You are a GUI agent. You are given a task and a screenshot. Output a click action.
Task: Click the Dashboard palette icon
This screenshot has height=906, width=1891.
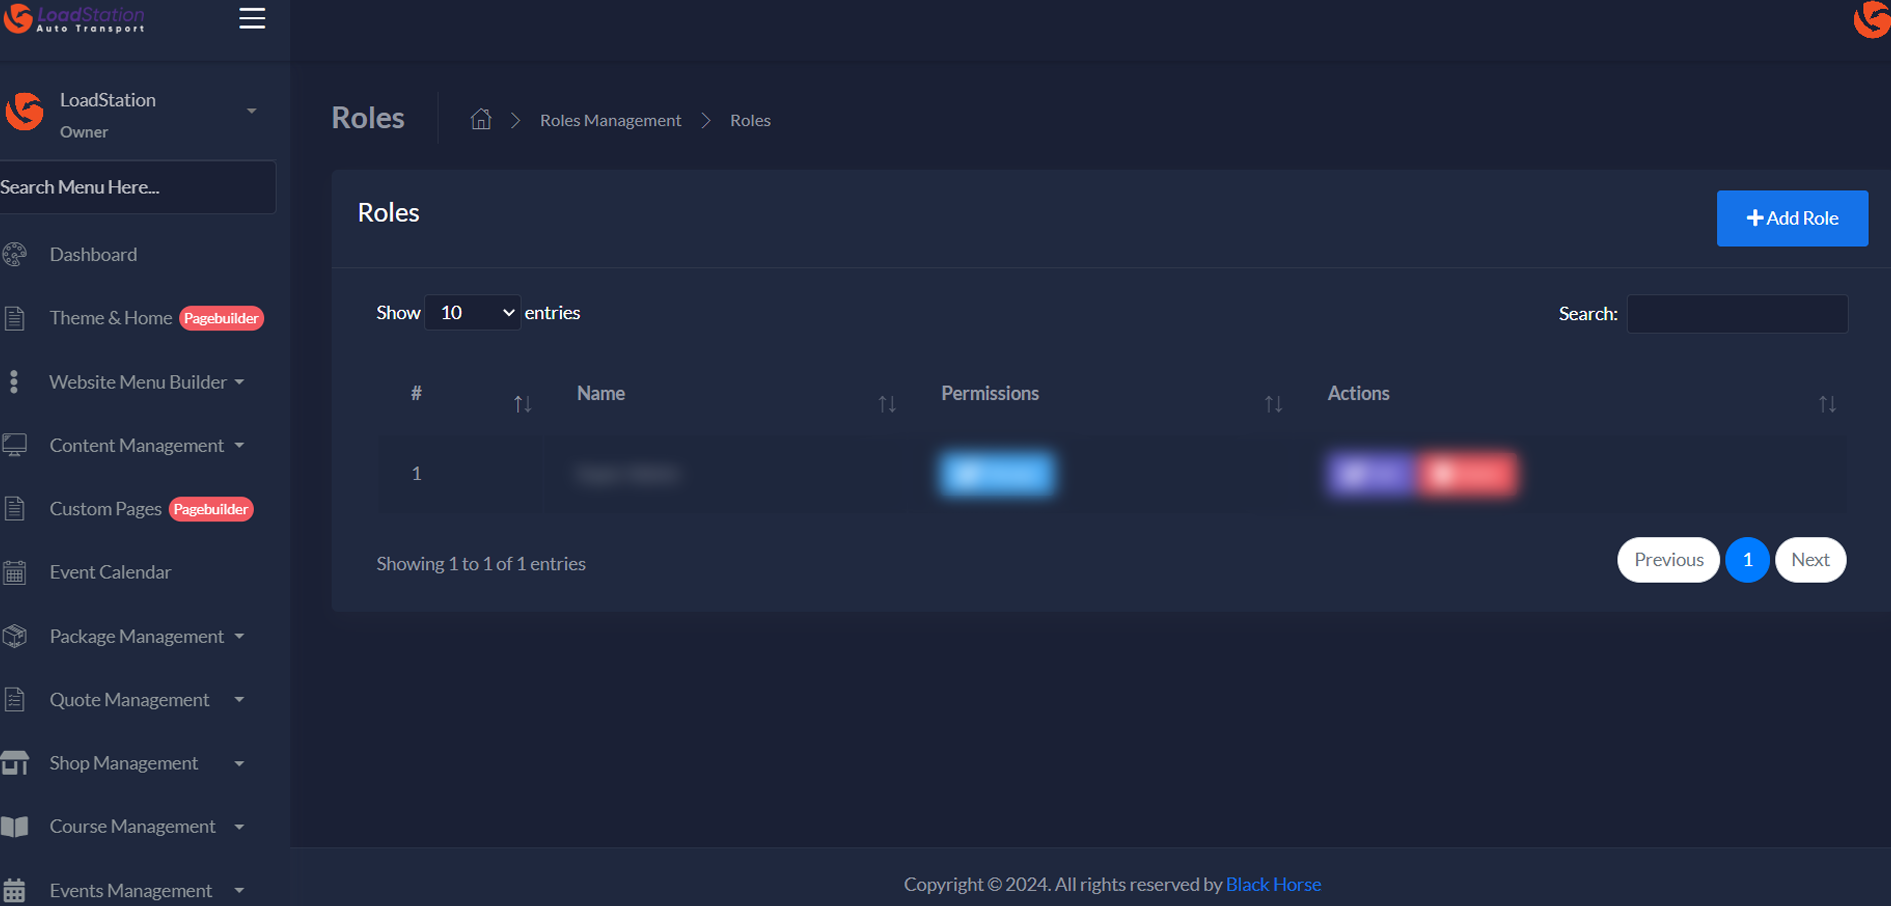[15, 255]
